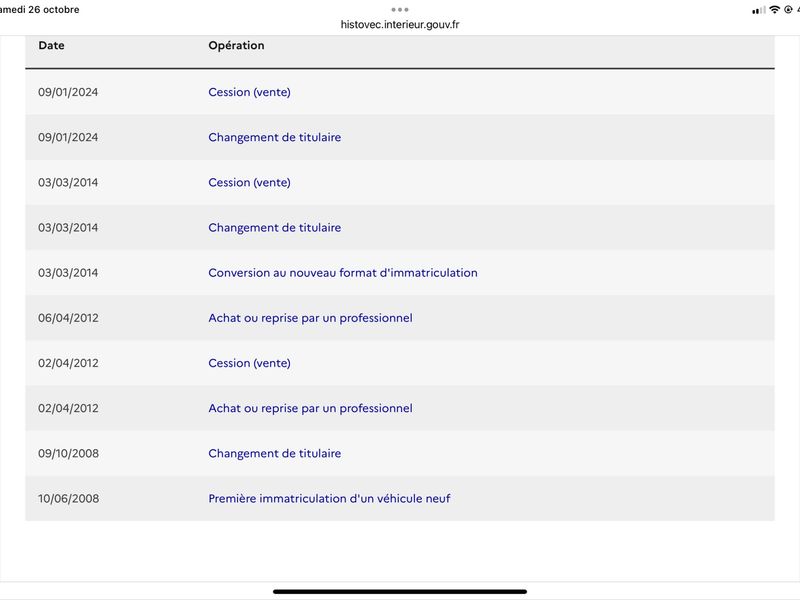The image size is (800, 600).
Task: Tap the home indicator bar at bottom
Action: [x=399, y=592]
